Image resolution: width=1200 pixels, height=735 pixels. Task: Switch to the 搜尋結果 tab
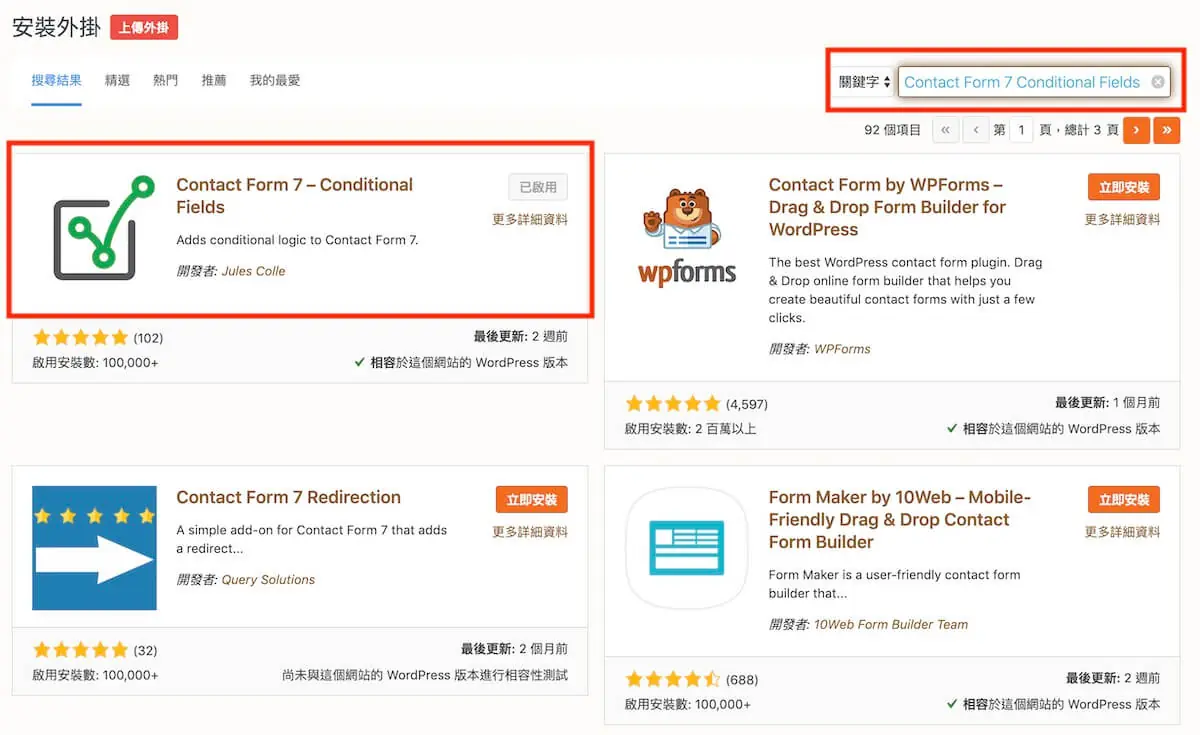point(56,80)
